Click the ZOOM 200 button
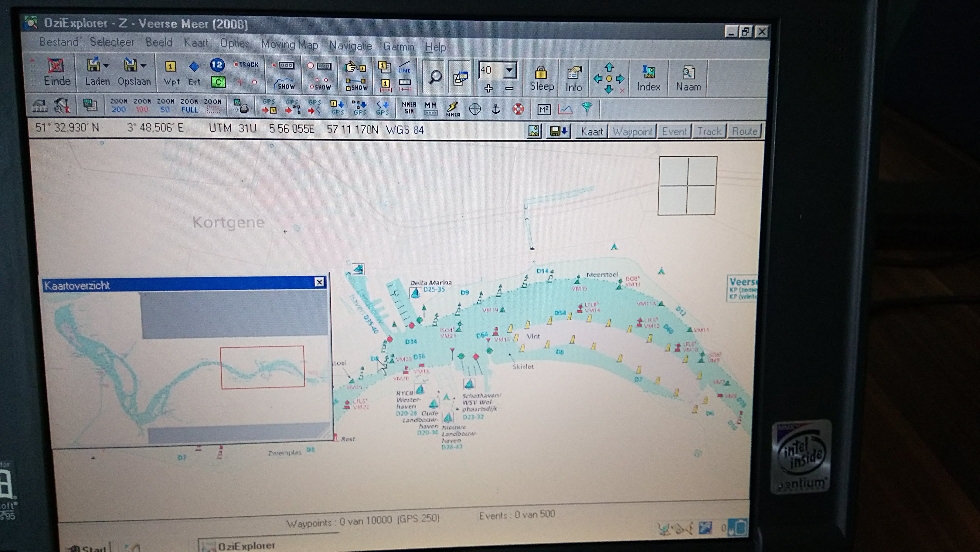980x552 pixels. (119, 106)
